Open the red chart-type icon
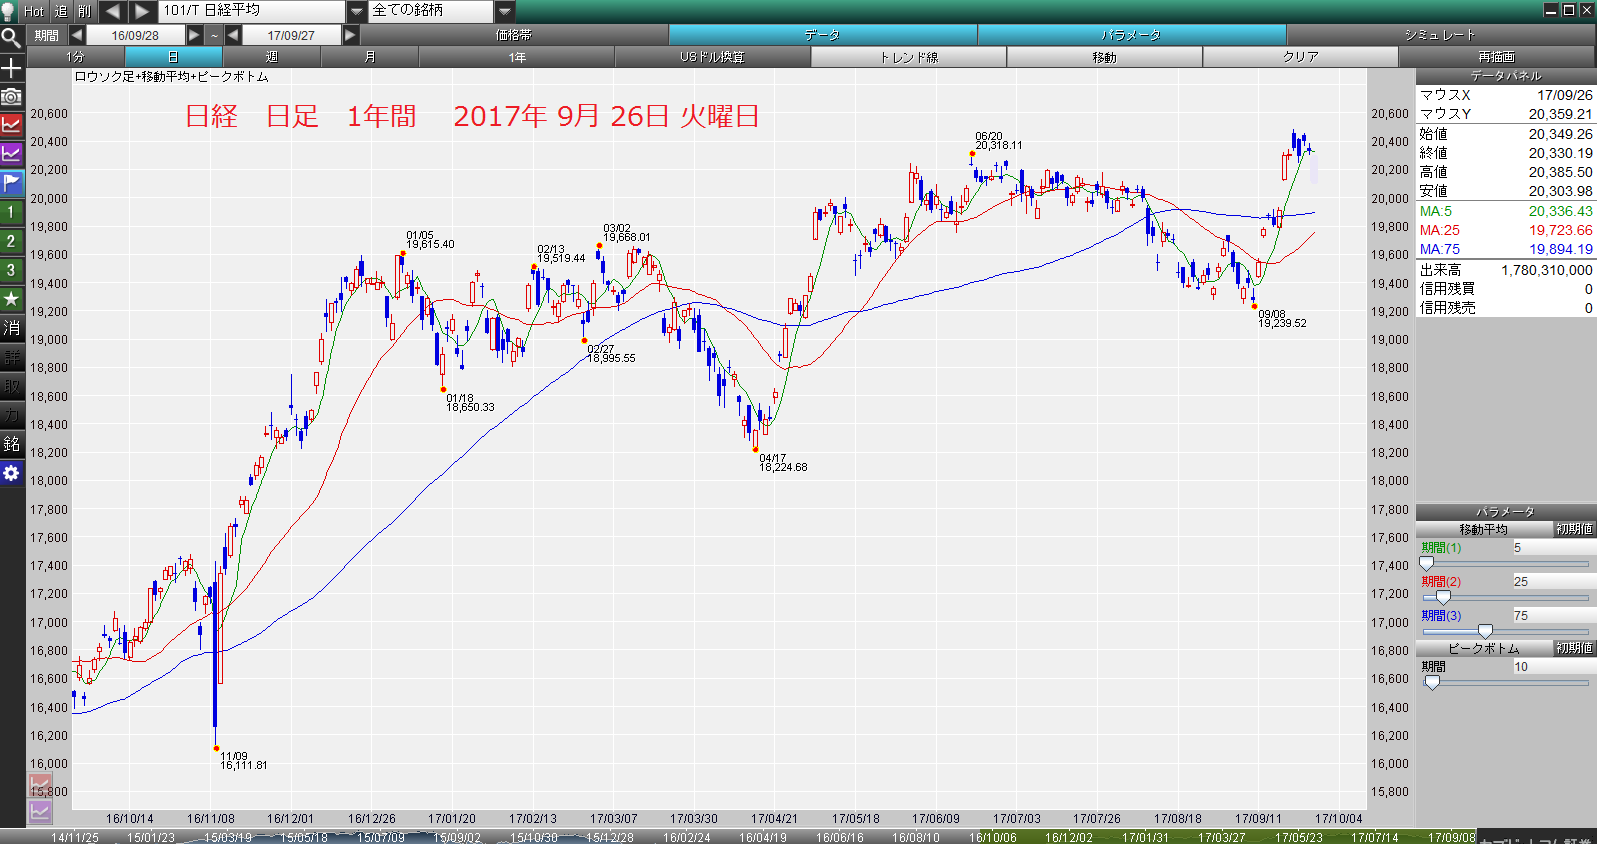 coord(11,125)
